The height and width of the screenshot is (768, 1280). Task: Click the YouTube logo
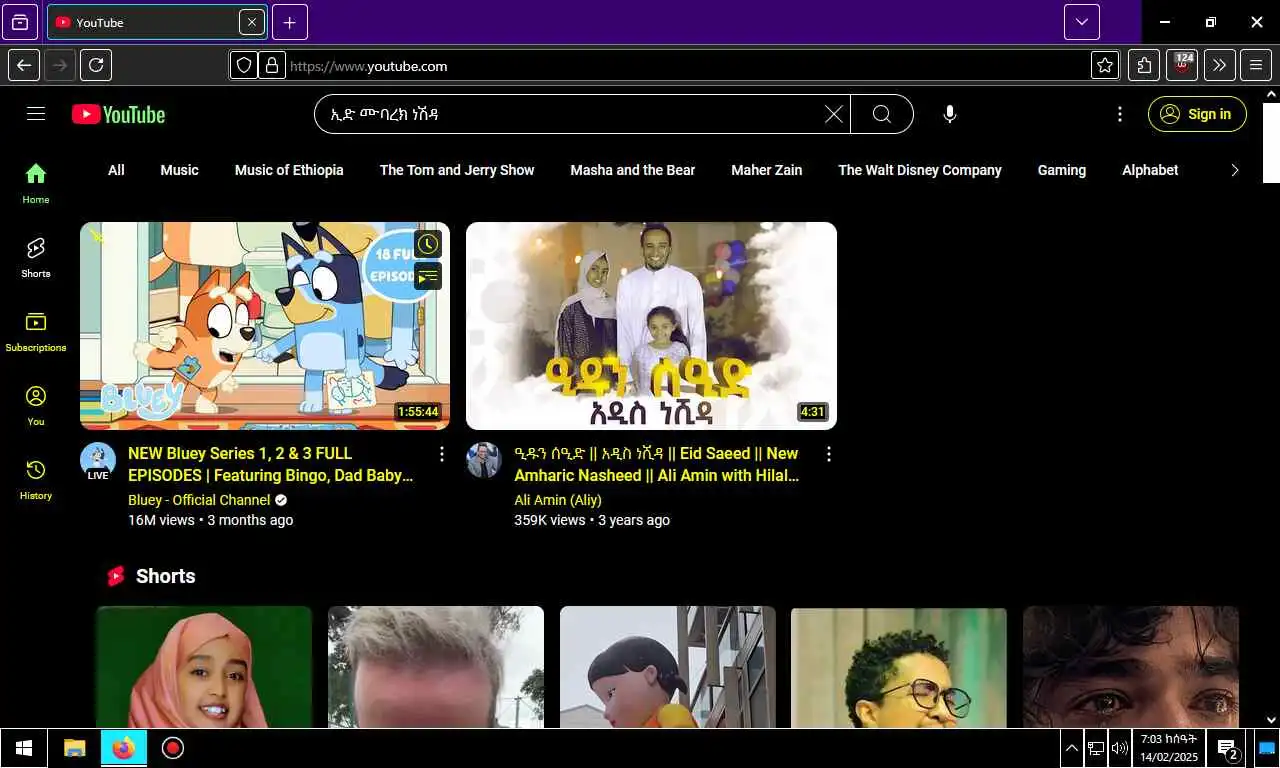click(x=118, y=114)
